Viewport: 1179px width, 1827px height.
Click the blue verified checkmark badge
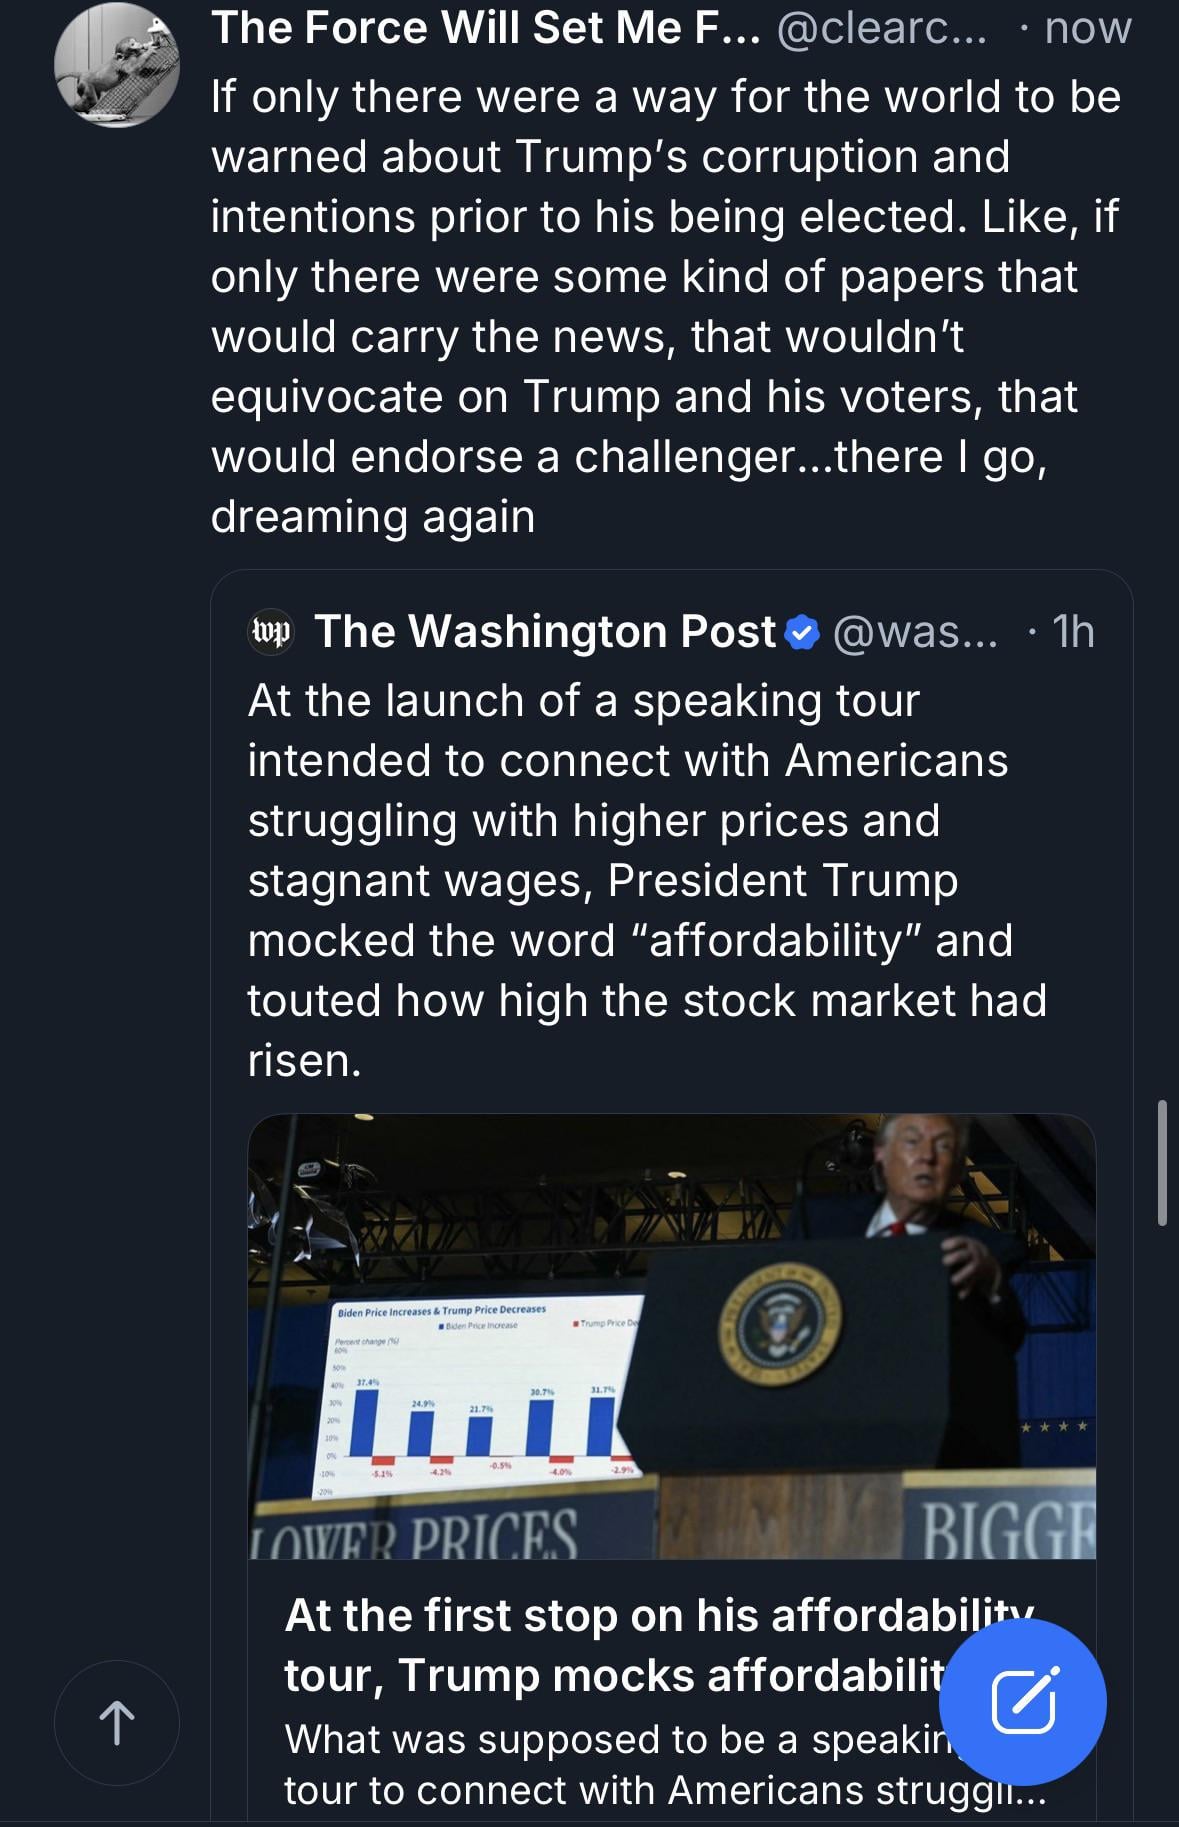point(802,633)
